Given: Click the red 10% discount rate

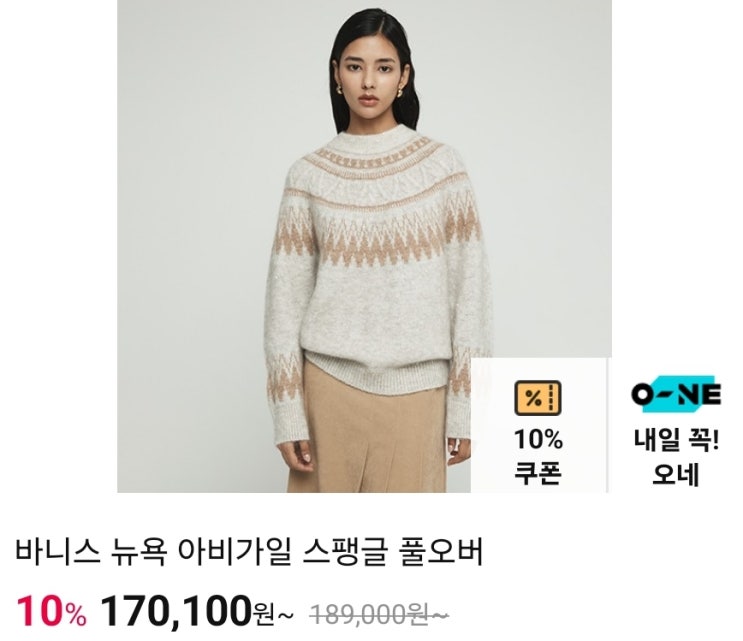Looking at the screenshot, I should (x=52, y=612).
